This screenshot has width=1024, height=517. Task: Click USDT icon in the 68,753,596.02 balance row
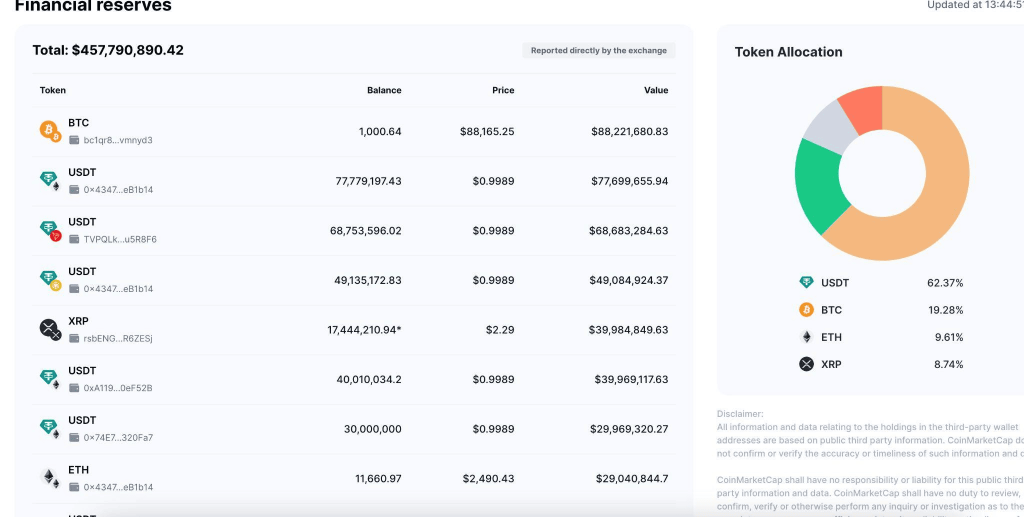(x=50, y=230)
